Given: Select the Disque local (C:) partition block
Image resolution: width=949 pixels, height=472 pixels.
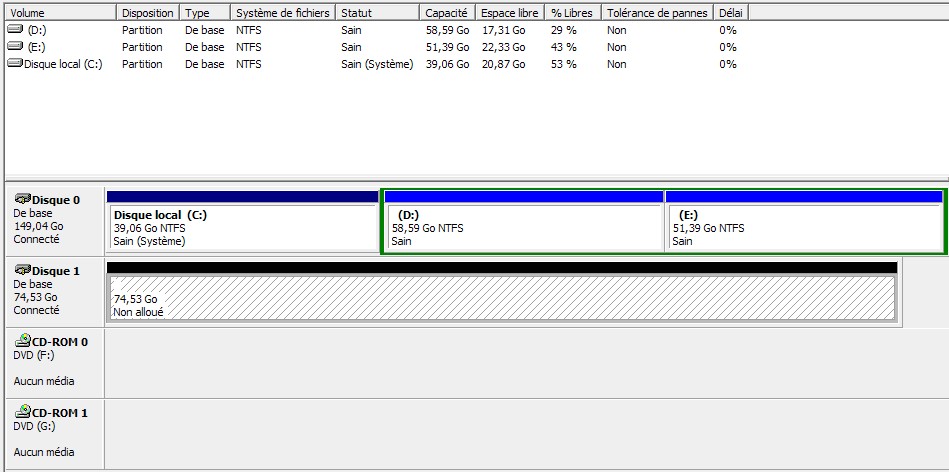Looking at the screenshot, I should [x=242, y=228].
